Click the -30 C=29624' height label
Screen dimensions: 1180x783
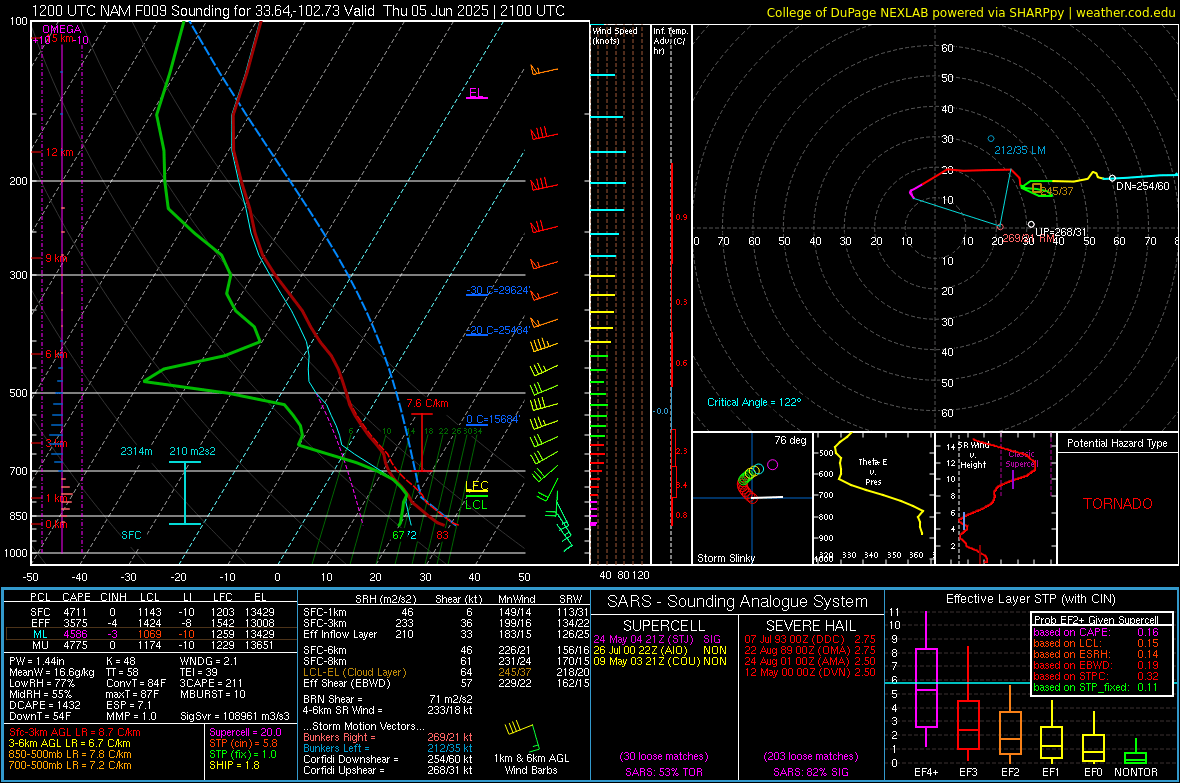coord(498,290)
